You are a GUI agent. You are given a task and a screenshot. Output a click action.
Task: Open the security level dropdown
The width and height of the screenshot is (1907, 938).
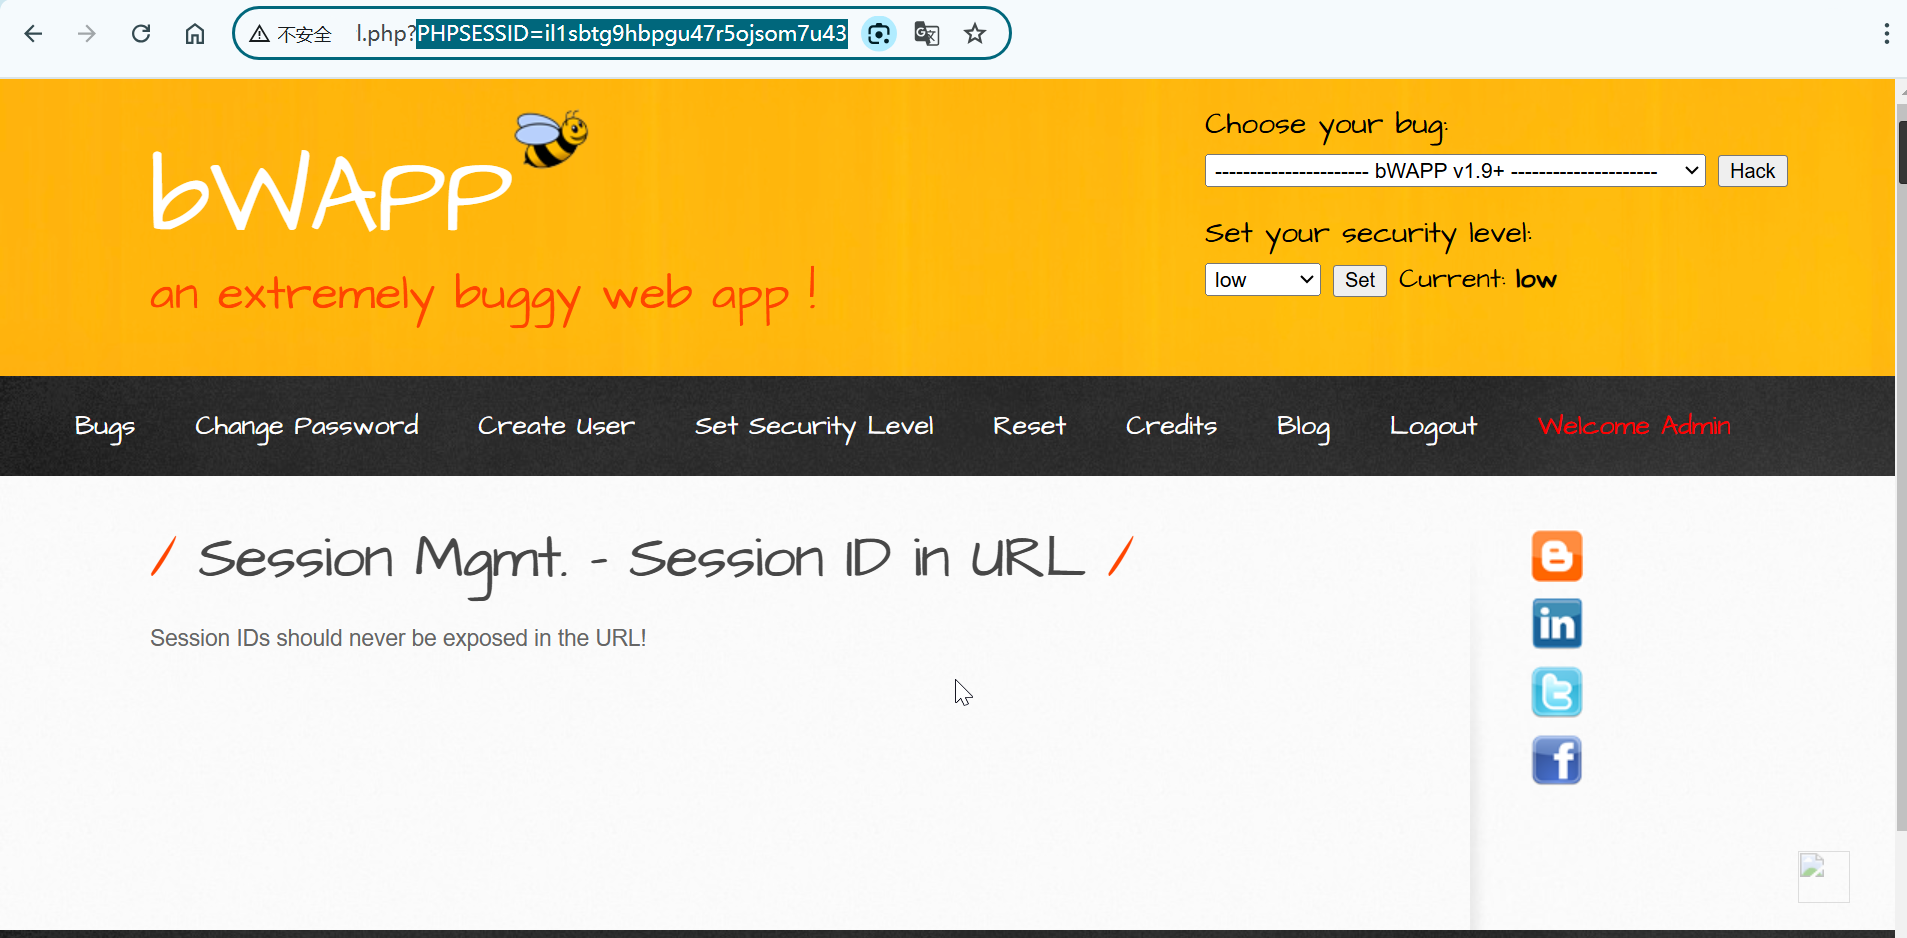(1262, 280)
